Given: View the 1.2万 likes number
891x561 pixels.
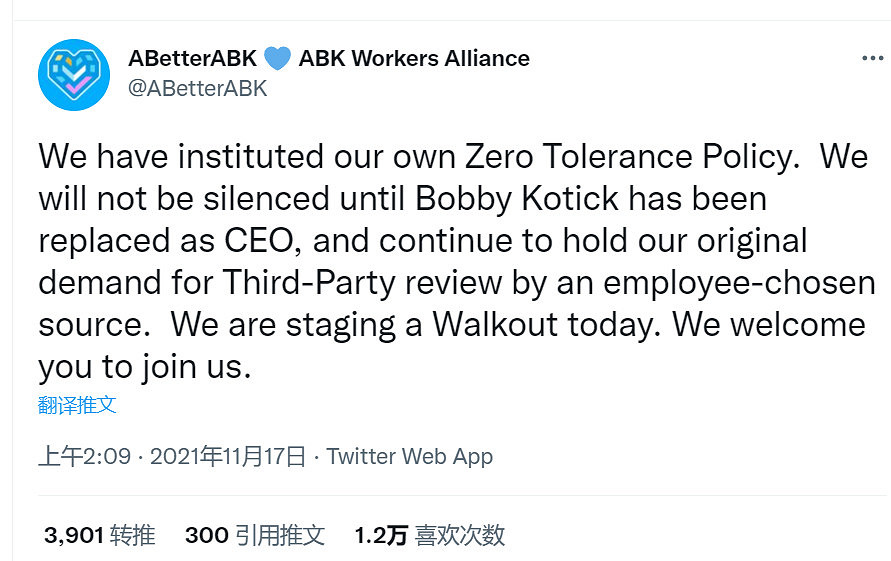Looking at the screenshot, I should click(x=380, y=535).
